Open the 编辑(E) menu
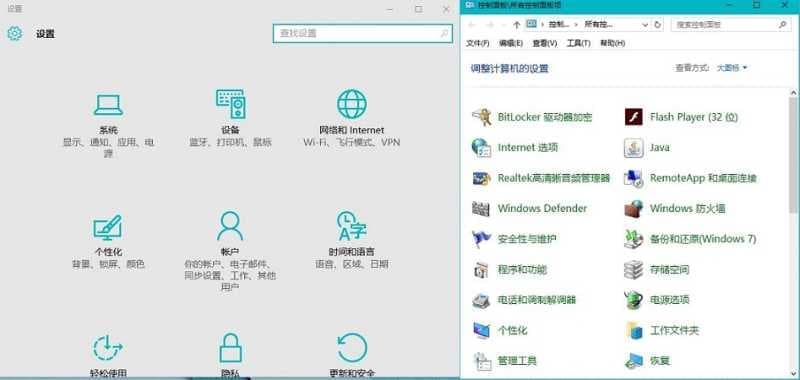The width and height of the screenshot is (800, 380). [511, 43]
